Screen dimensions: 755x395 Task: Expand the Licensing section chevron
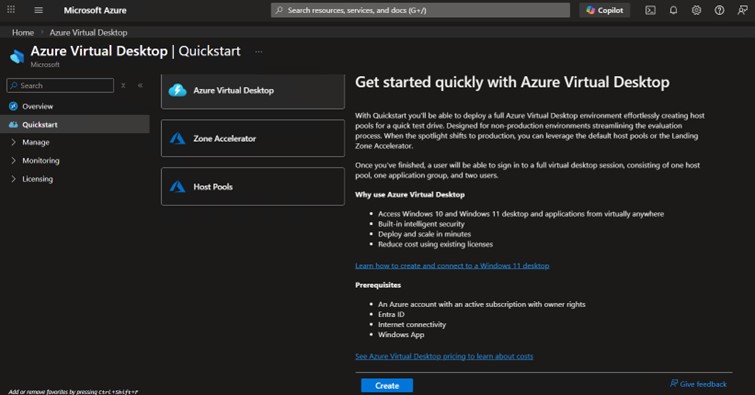tap(13, 179)
